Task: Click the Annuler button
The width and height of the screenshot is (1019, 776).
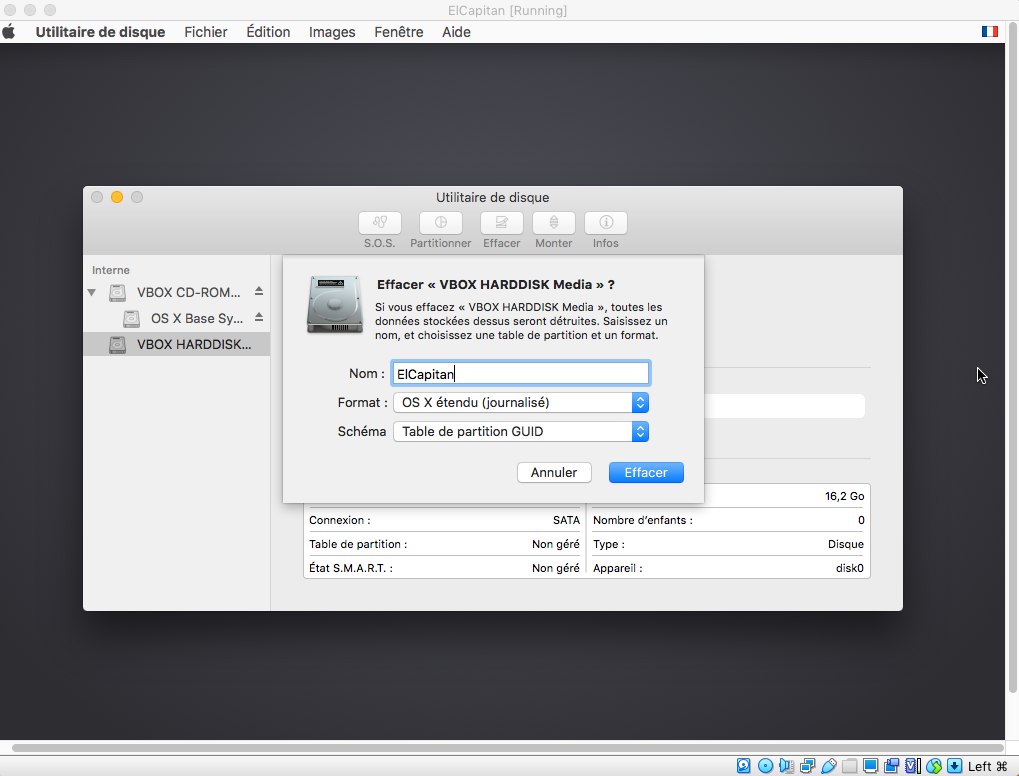Action: (554, 472)
